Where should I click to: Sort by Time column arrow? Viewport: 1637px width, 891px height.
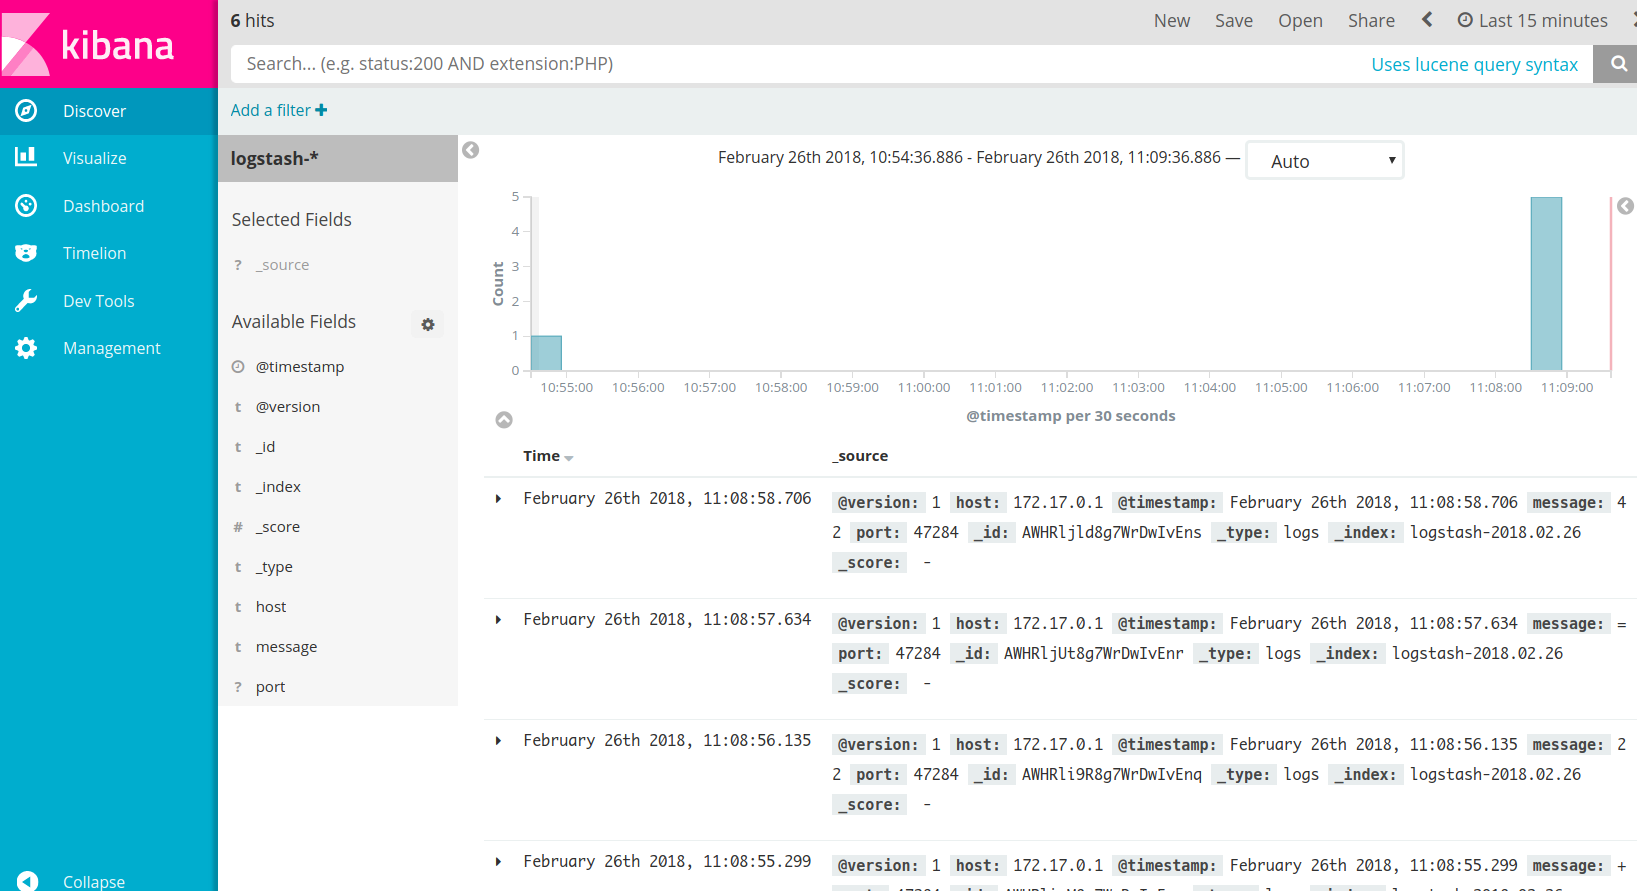coord(569,457)
